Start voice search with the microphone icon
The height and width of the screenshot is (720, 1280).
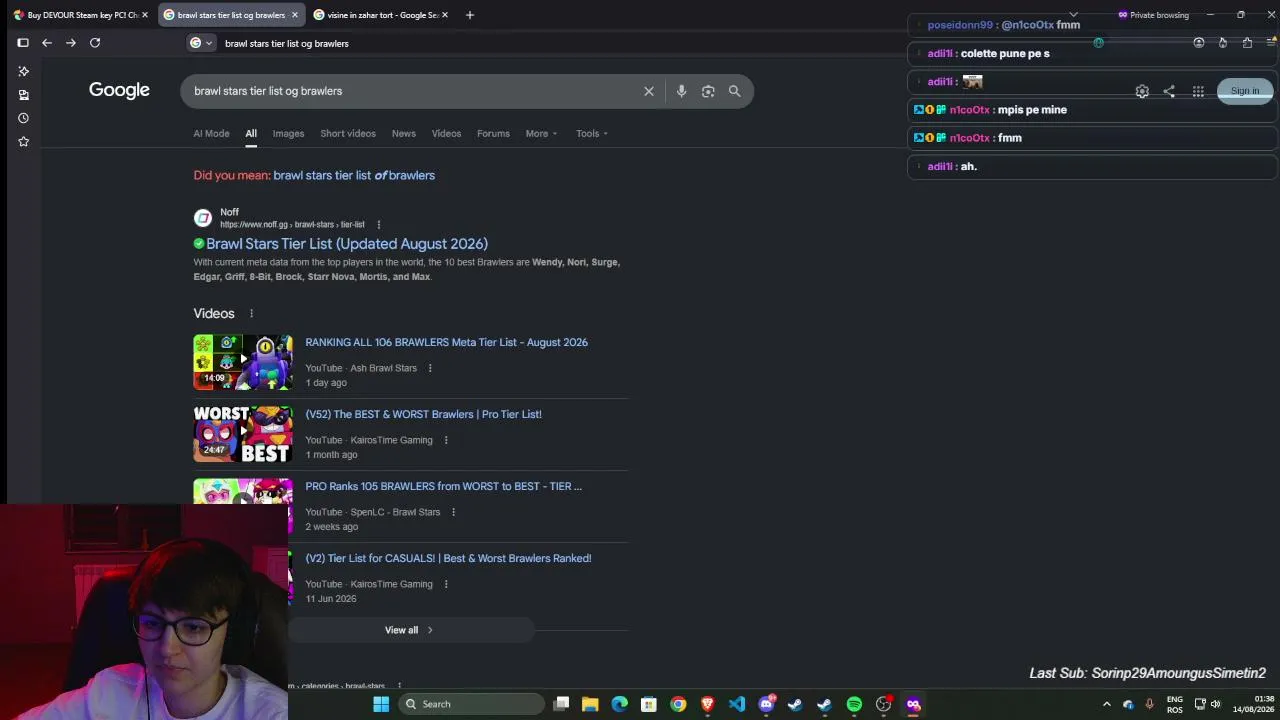click(681, 91)
